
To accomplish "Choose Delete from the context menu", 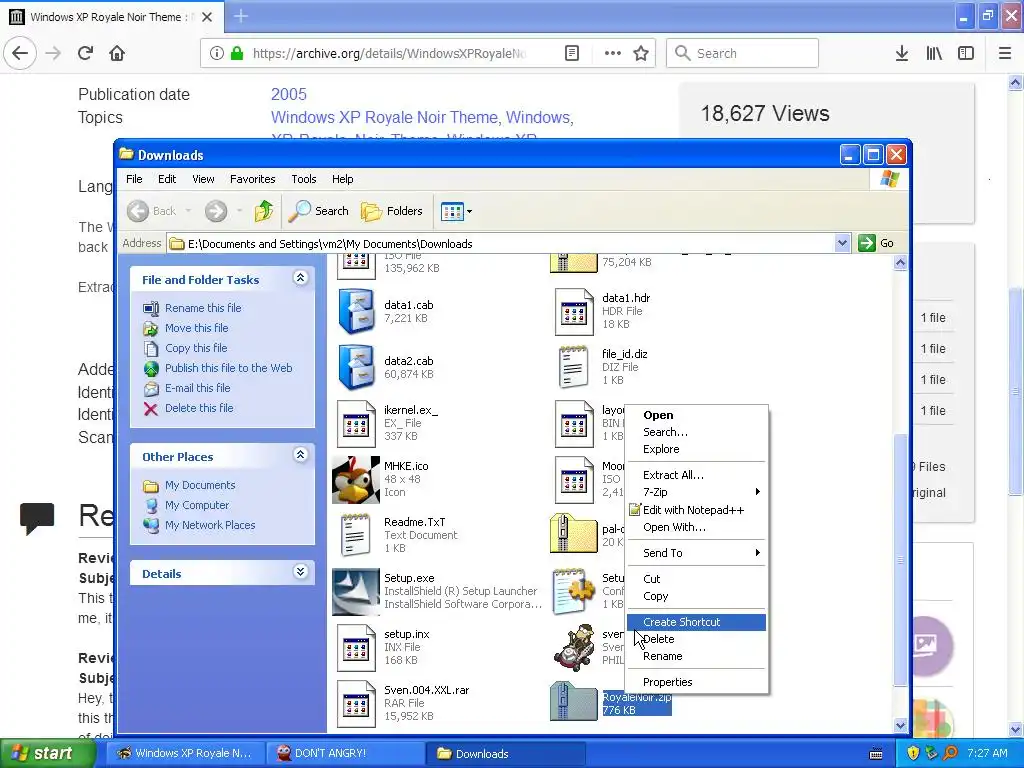I will point(696,639).
